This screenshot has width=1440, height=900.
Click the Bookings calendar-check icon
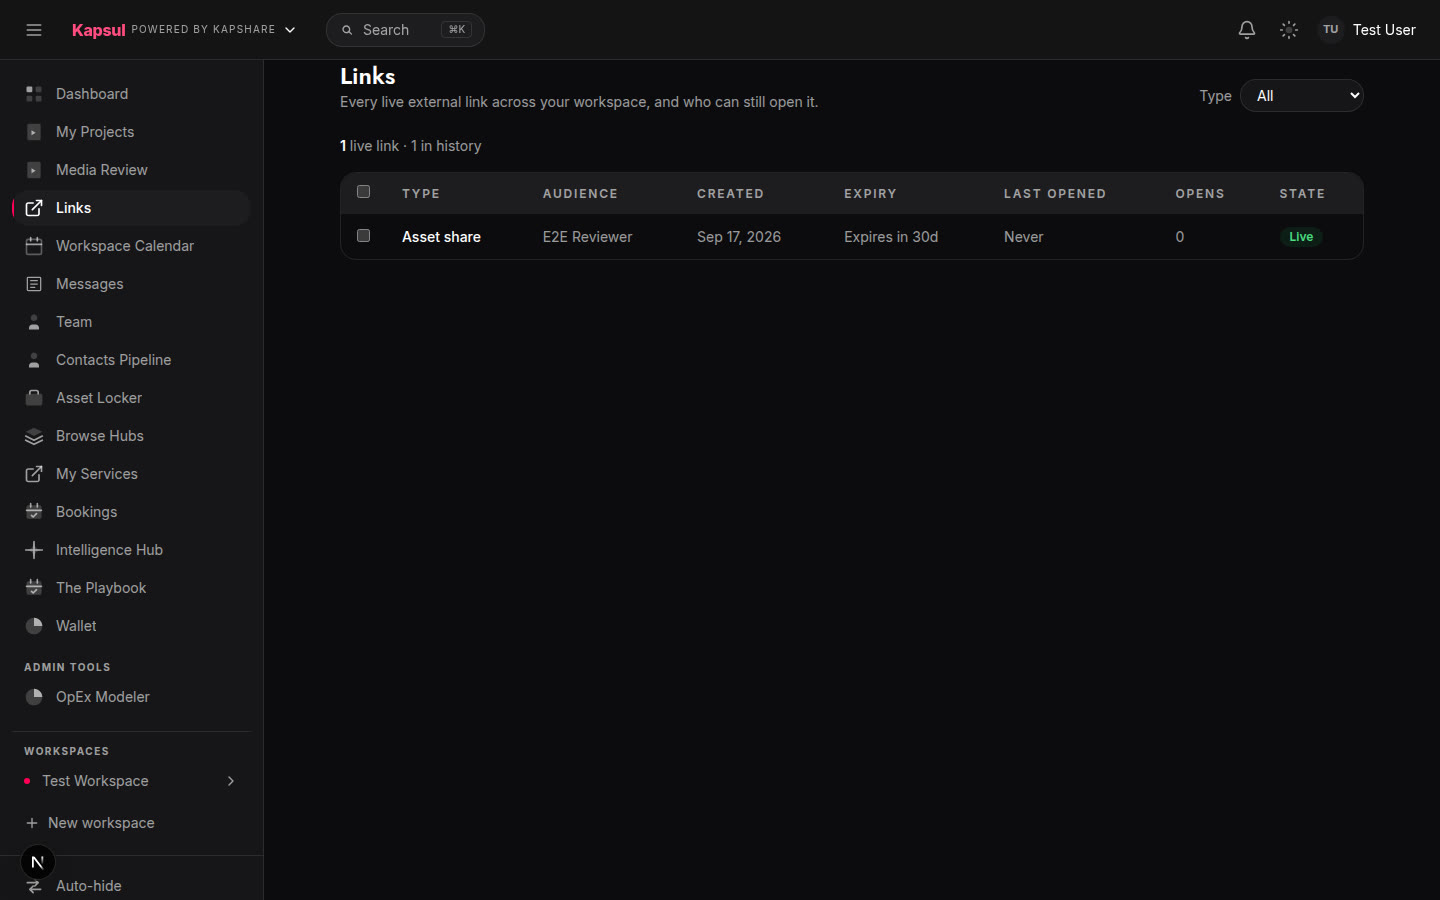click(34, 512)
